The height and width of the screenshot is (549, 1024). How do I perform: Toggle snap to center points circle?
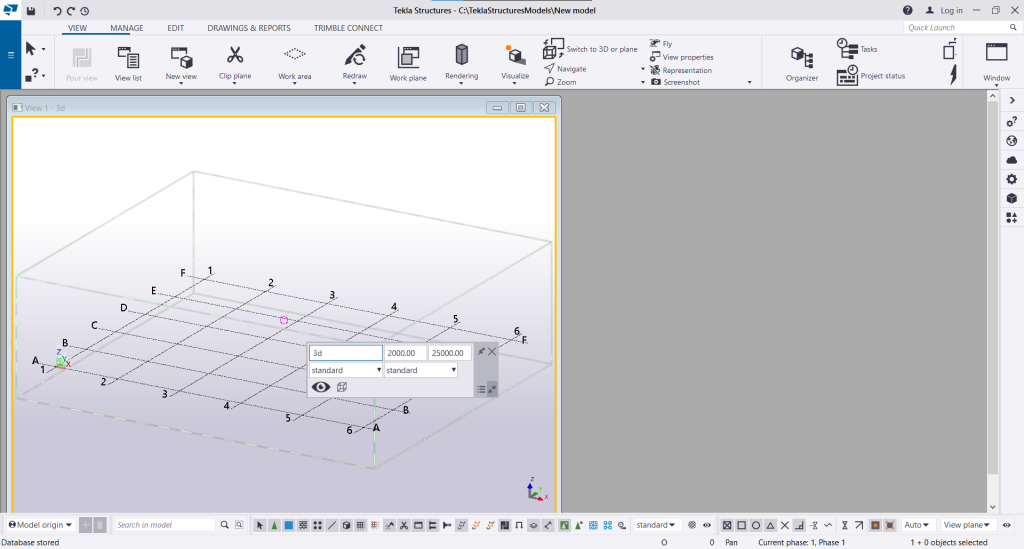[x=756, y=525]
